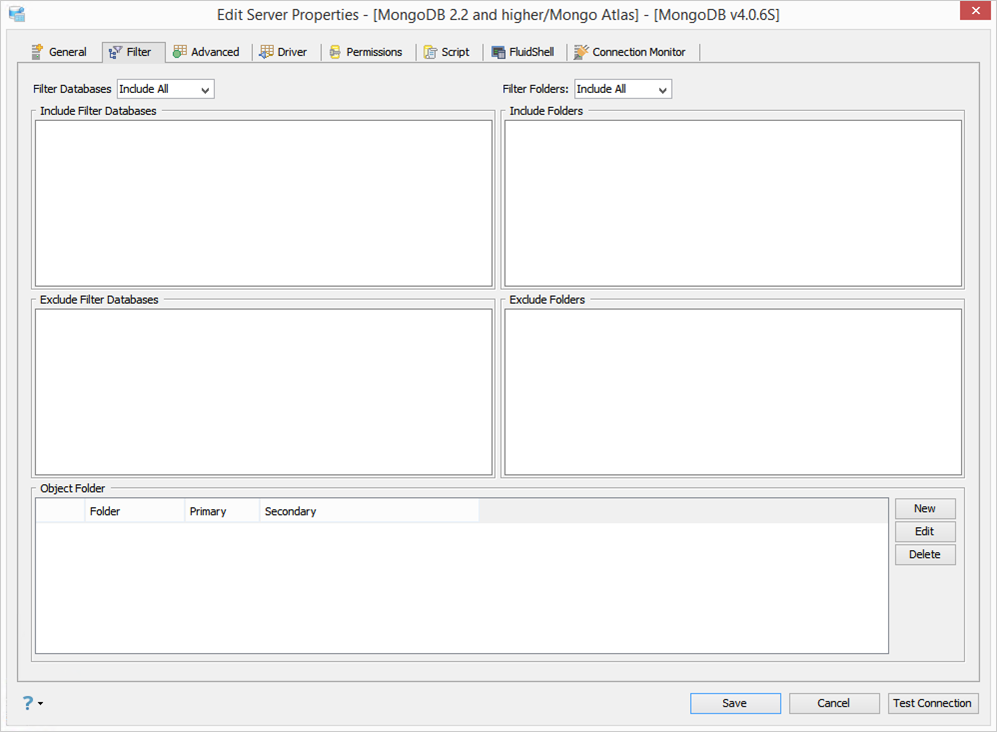Viewport: 997px width, 732px height.
Task: Click the Edit object folder button
Action: coord(925,532)
